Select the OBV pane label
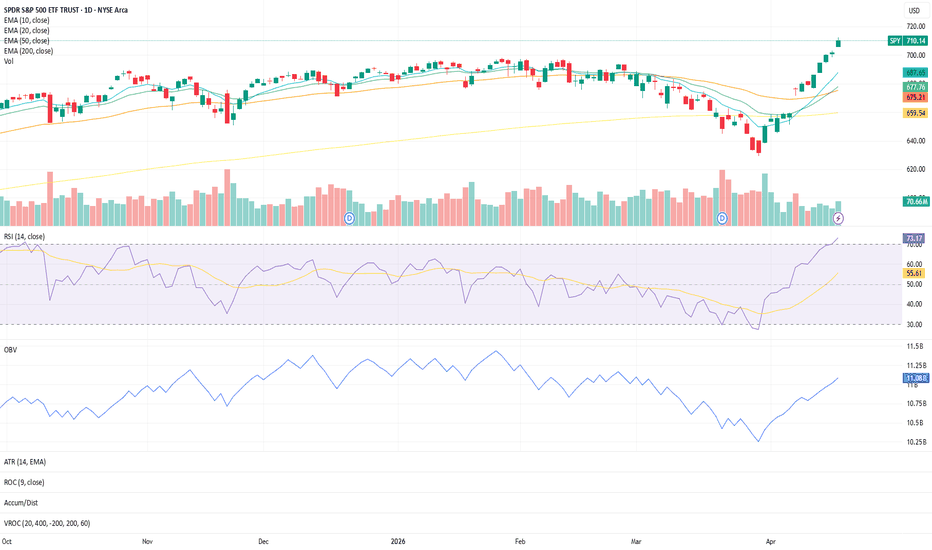Image resolution: width=932 pixels, height=550 pixels. 10,350
